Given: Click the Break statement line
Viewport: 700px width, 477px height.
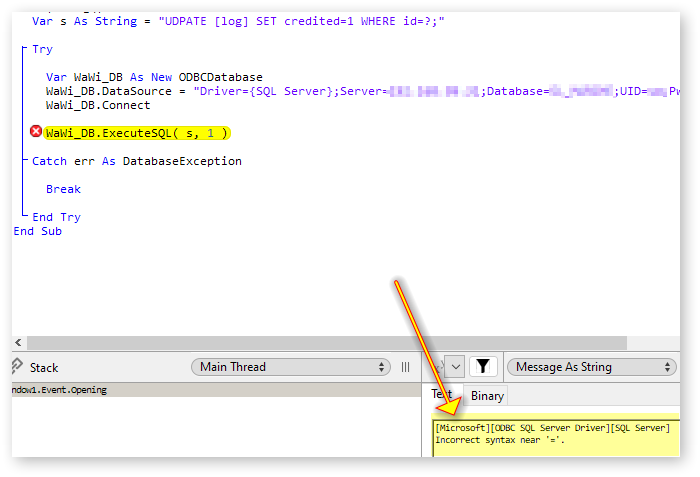Looking at the screenshot, I should 63,189.
